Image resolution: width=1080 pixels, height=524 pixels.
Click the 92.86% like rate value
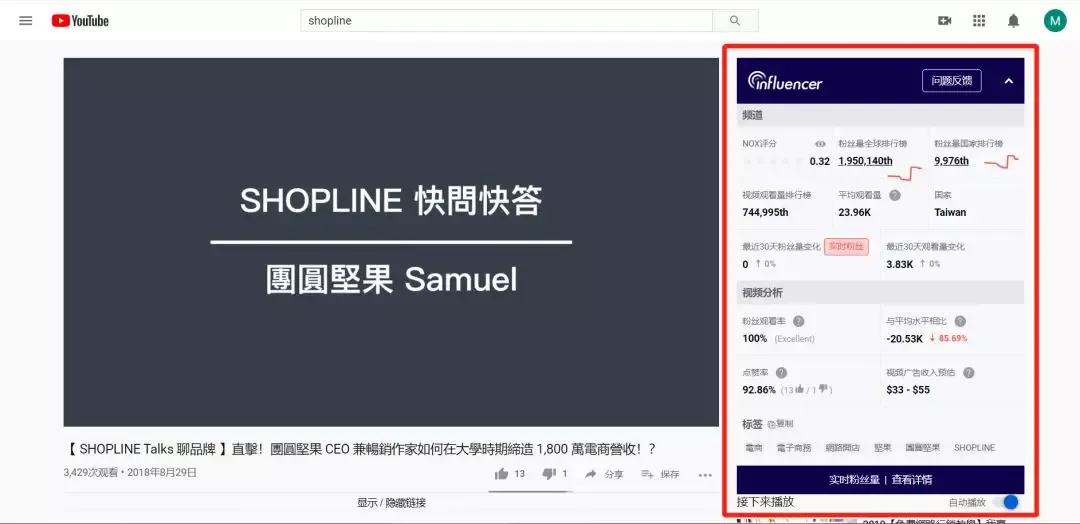[x=759, y=390]
